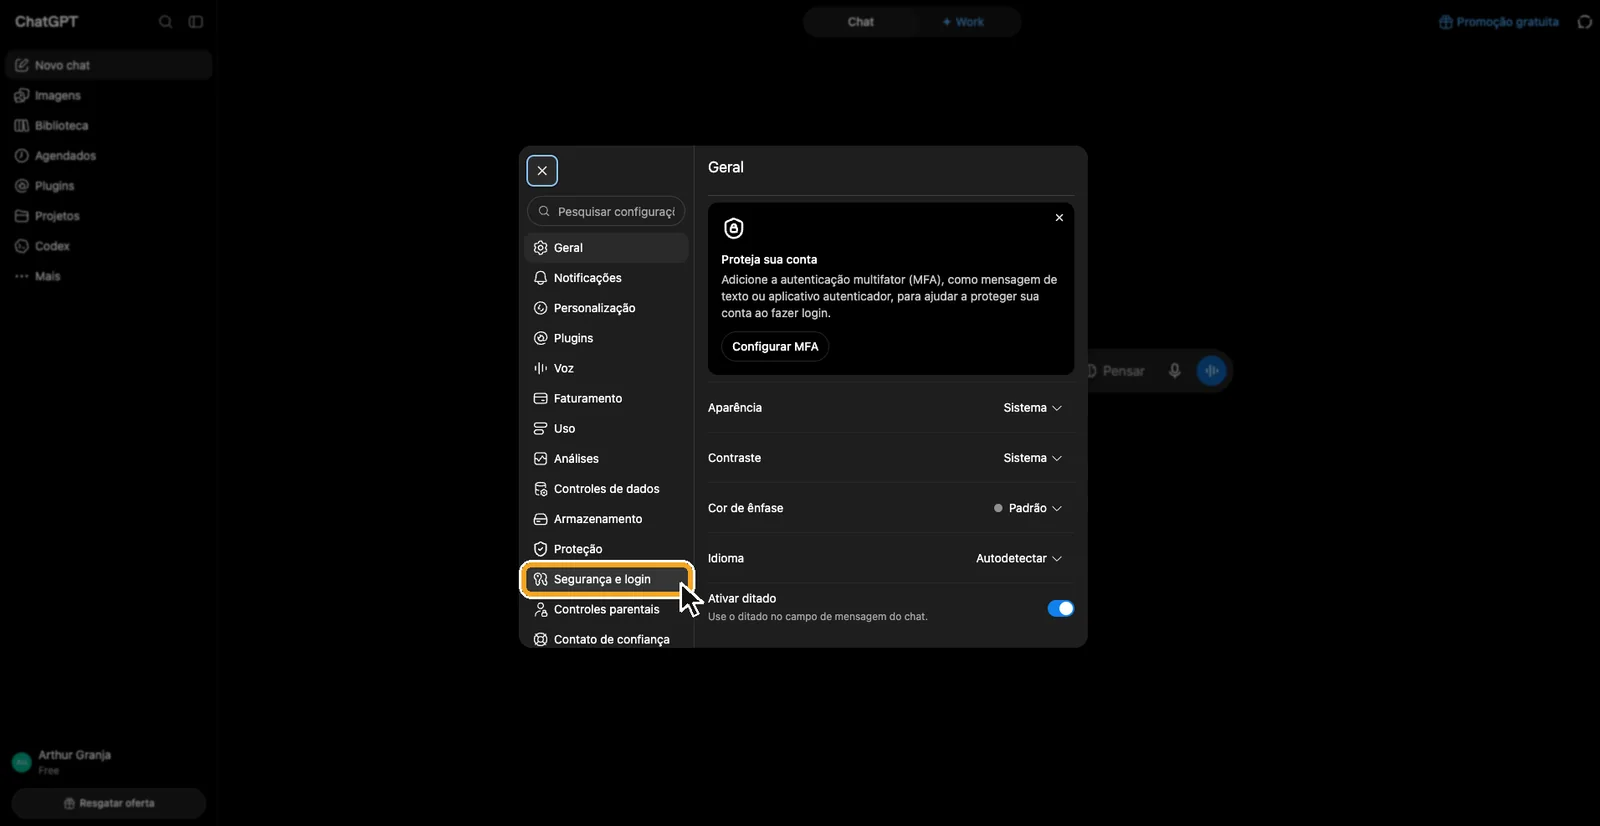Open Plugins in the settings sidebar
The image size is (1600, 826).
click(x=606, y=338)
